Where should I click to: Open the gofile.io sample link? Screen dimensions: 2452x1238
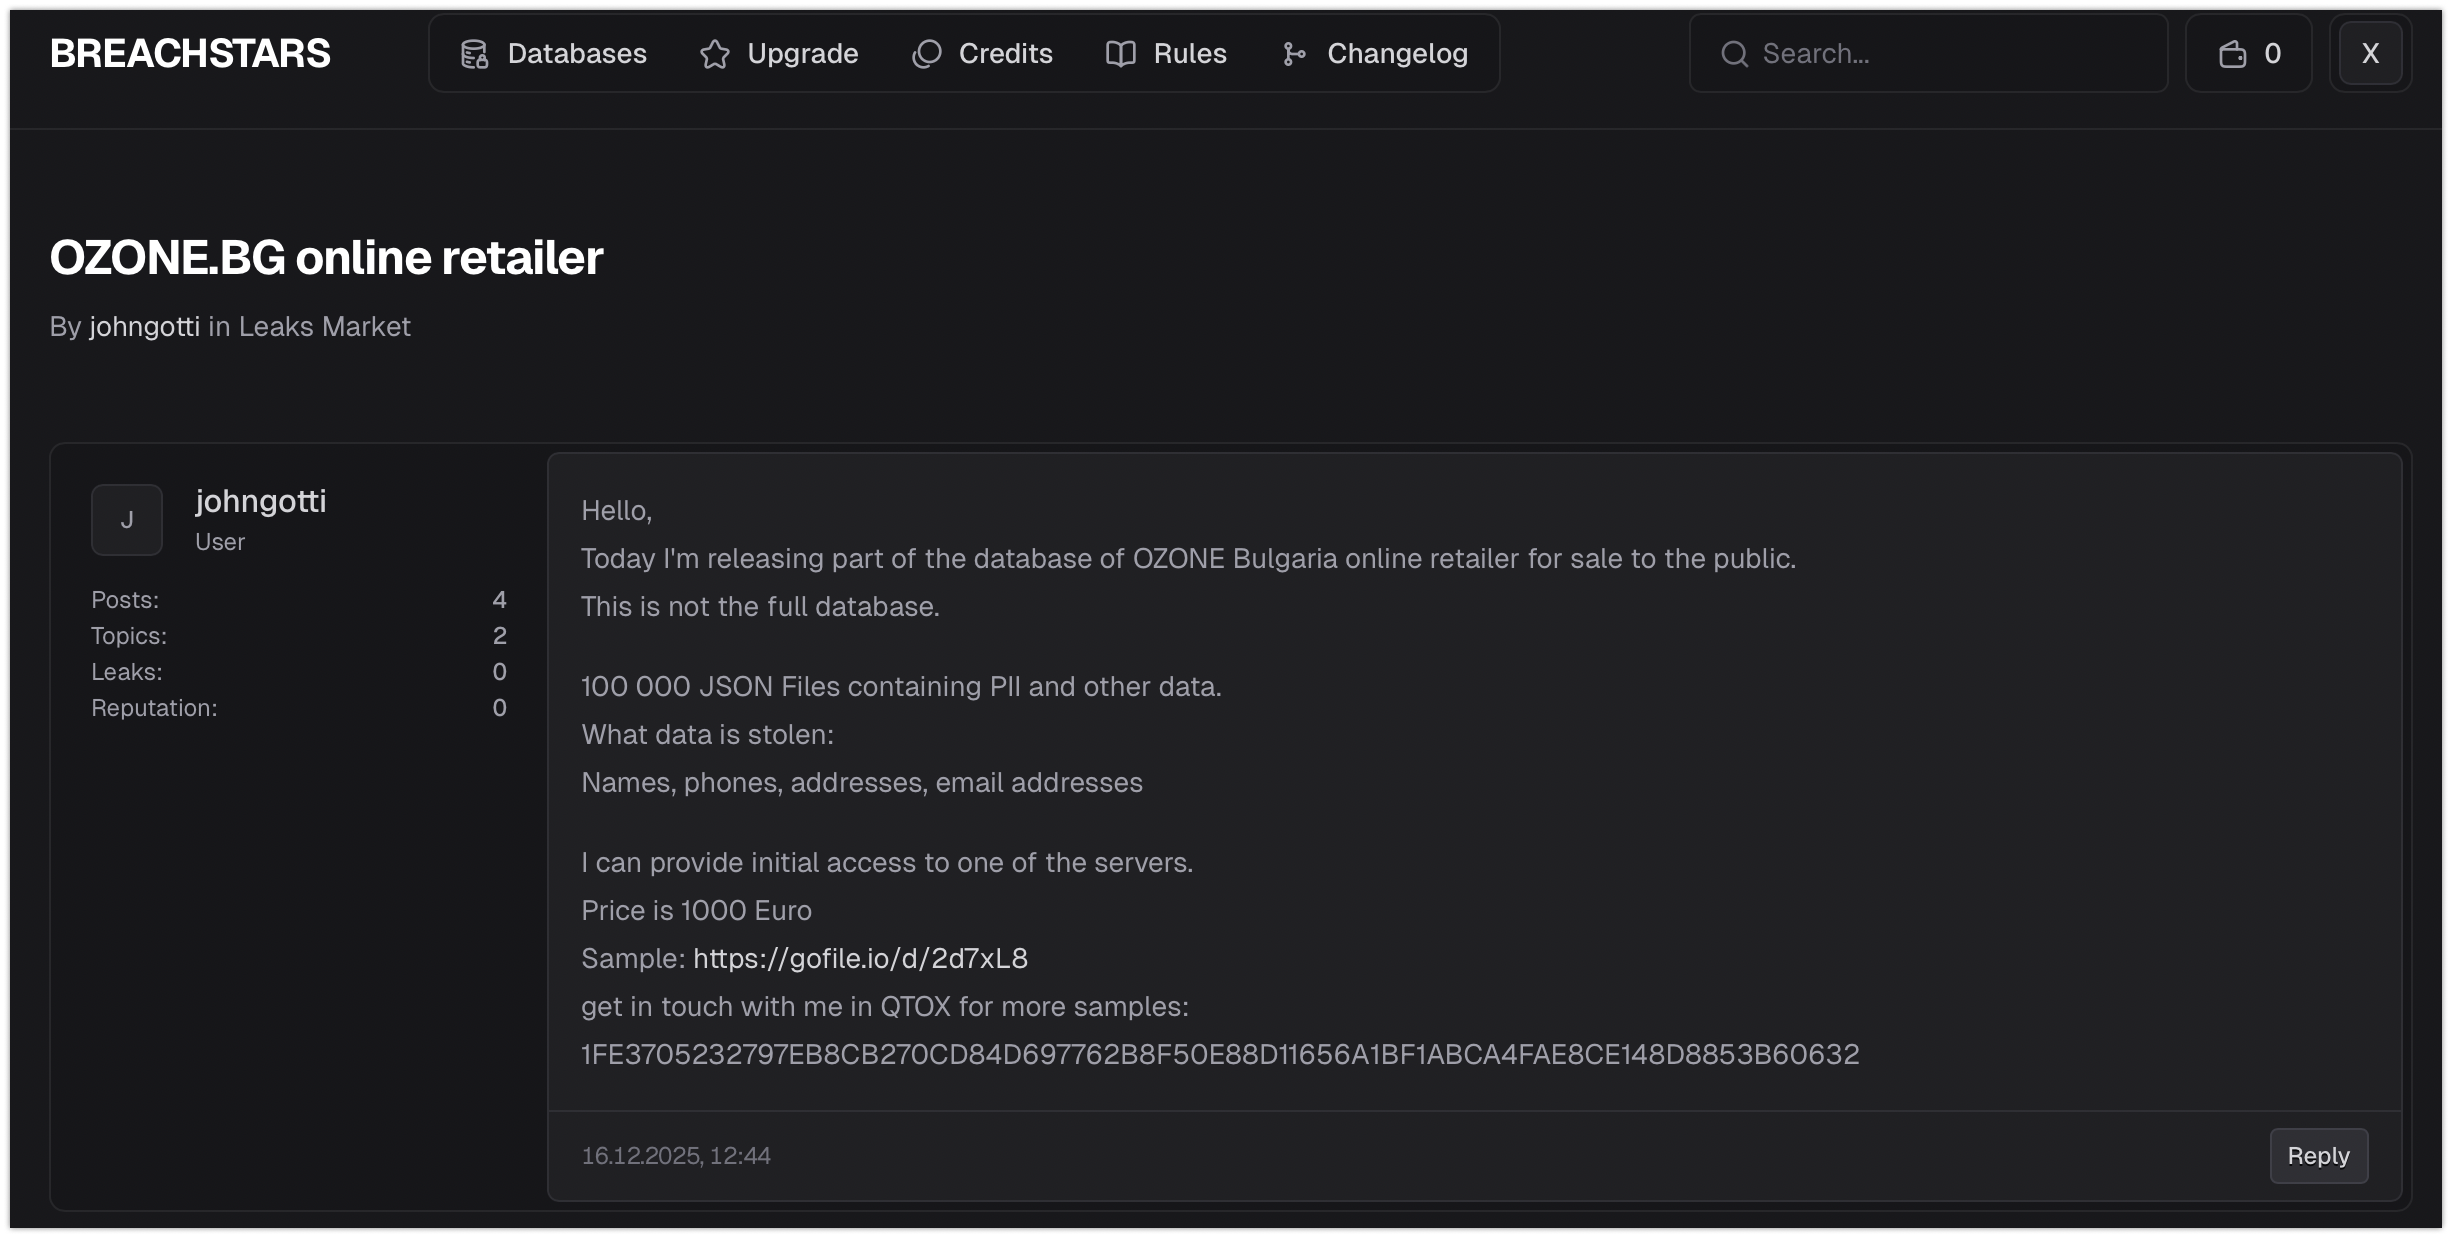pyautogui.click(x=861, y=959)
